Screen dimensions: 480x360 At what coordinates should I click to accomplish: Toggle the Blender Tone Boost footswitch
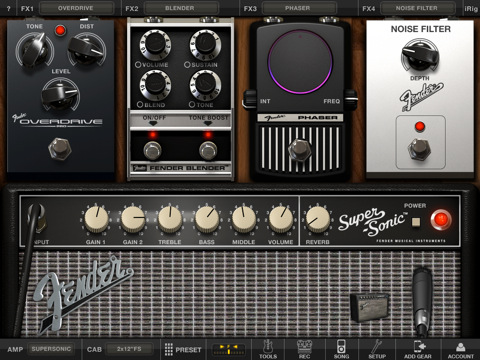pos(208,150)
